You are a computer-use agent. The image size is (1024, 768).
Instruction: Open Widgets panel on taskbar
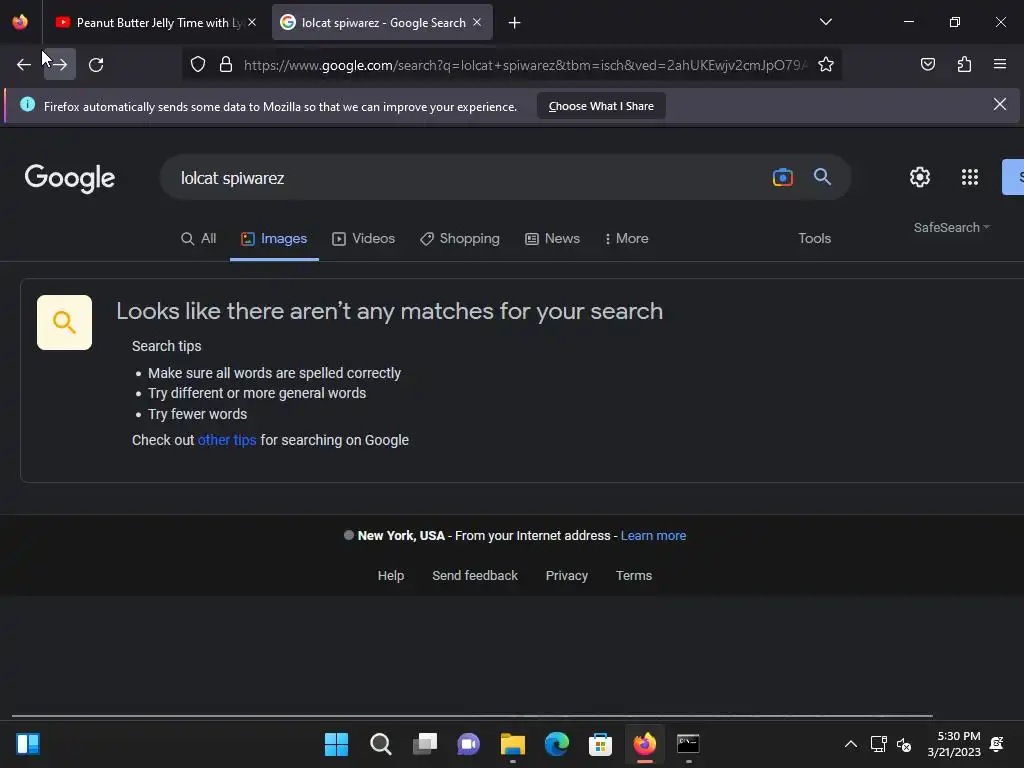pos(28,744)
